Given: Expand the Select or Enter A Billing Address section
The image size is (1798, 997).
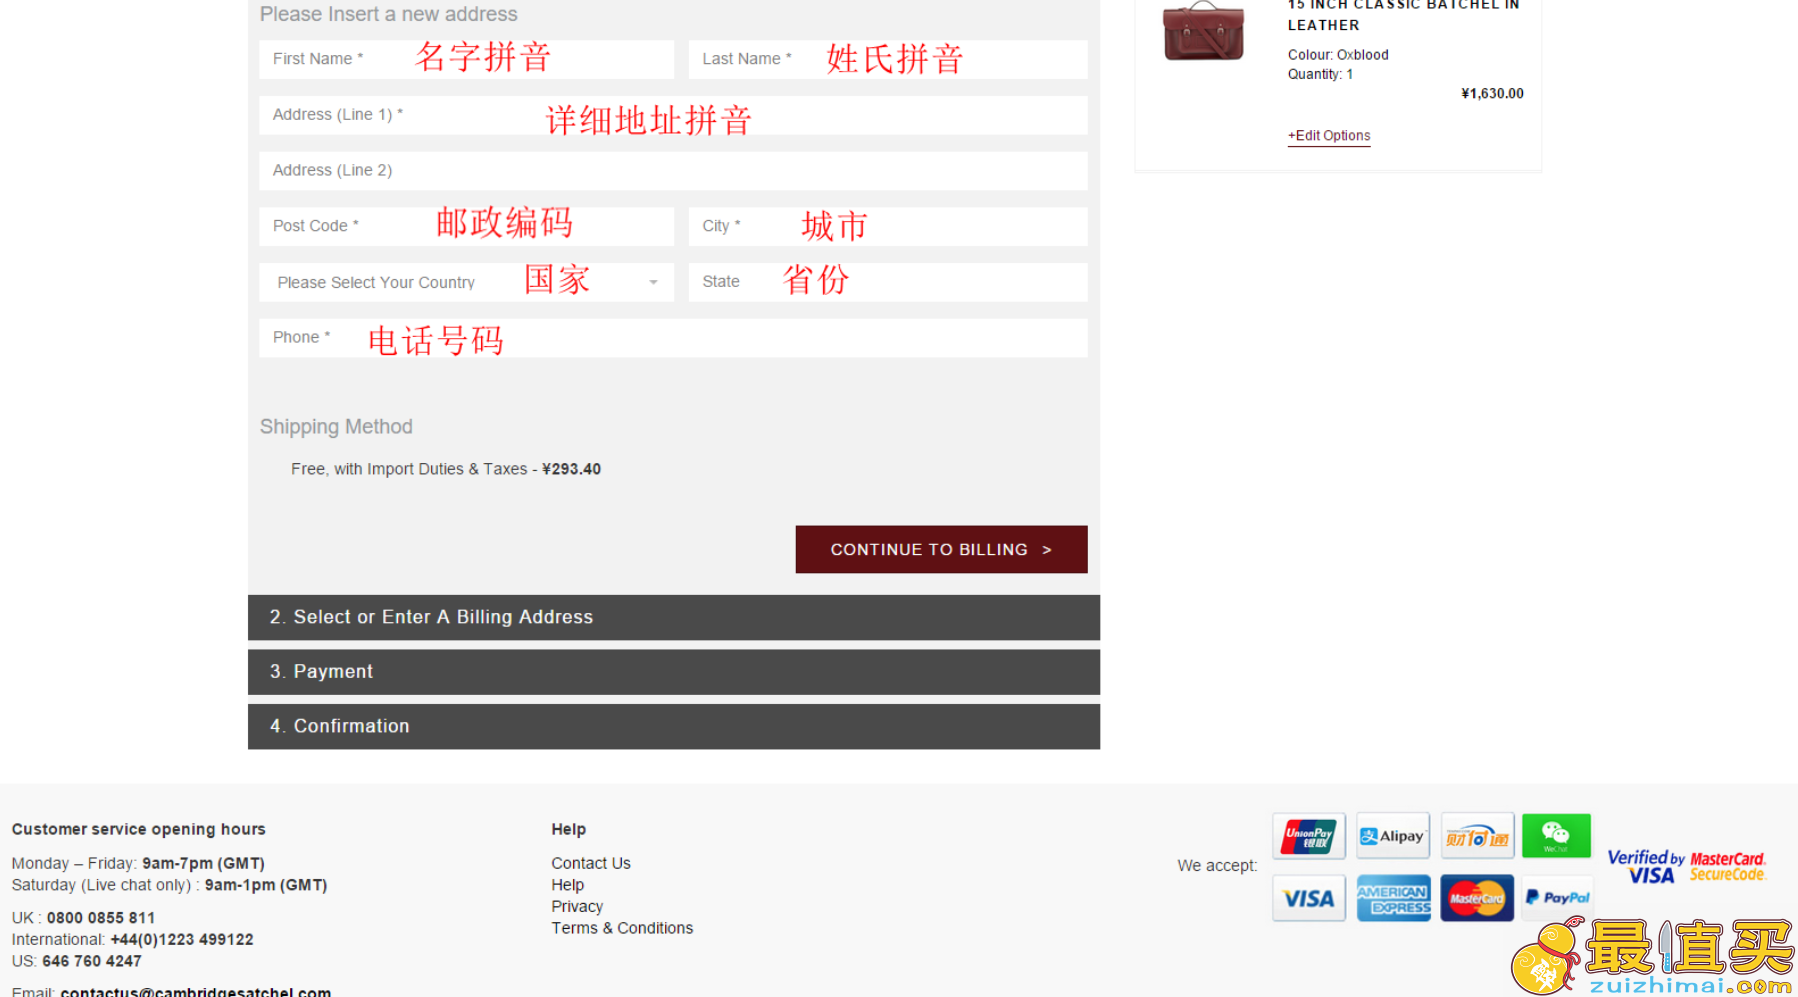Looking at the screenshot, I should [674, 617].
